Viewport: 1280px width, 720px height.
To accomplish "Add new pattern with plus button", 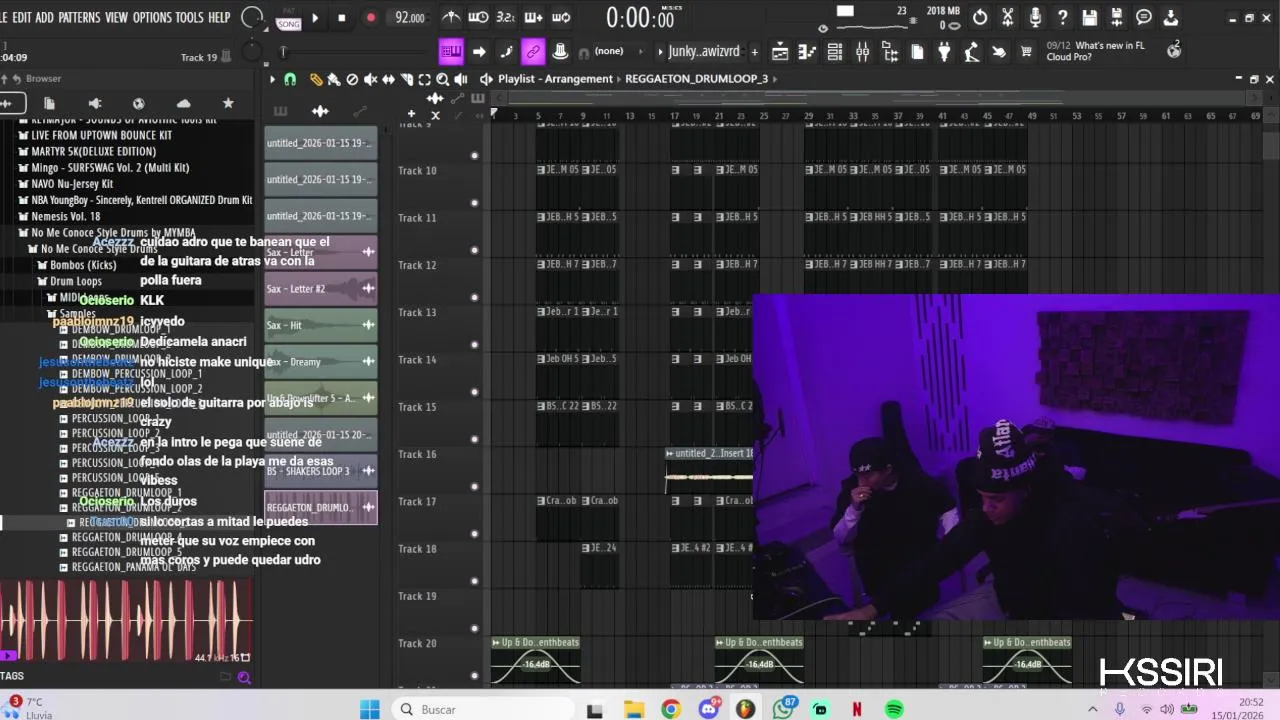I will (x=755, y=52).
